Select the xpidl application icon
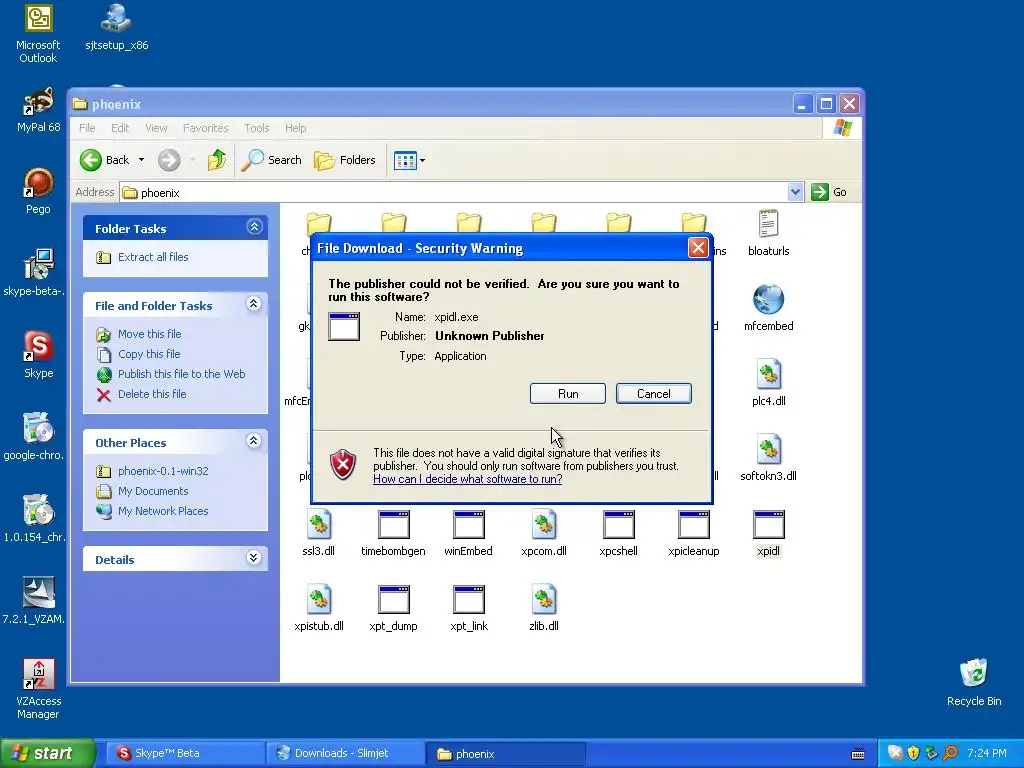 click(769, 533)
